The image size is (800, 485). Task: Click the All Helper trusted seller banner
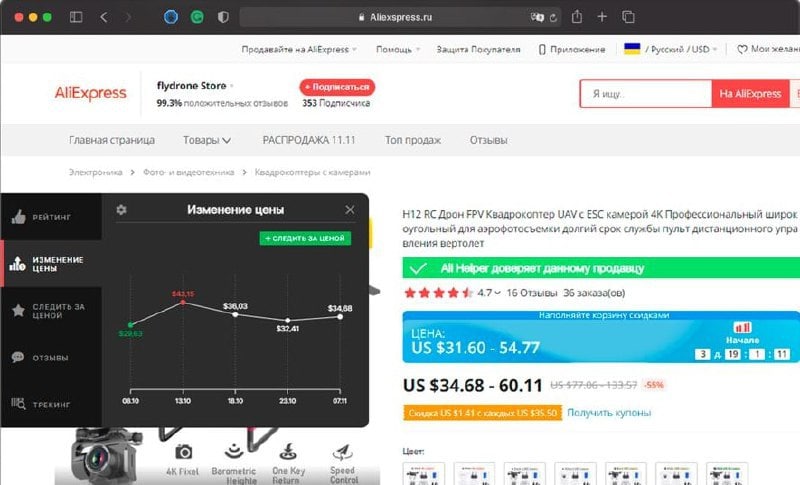point(601,268)
